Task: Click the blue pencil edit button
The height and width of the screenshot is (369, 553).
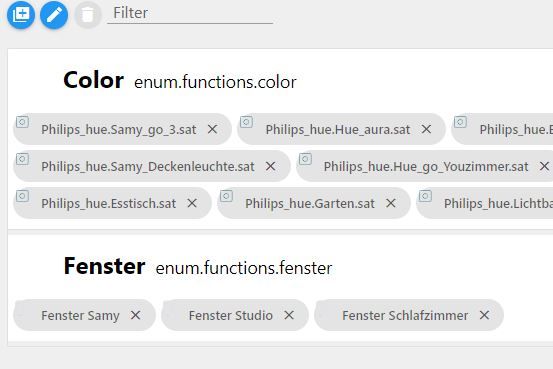Action: pyautogui.click(x=54, y=15)
